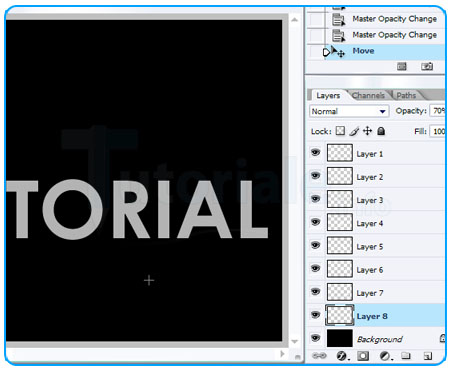
Task: Create new adjustment layer icon
Action: (x=386, y=356)
